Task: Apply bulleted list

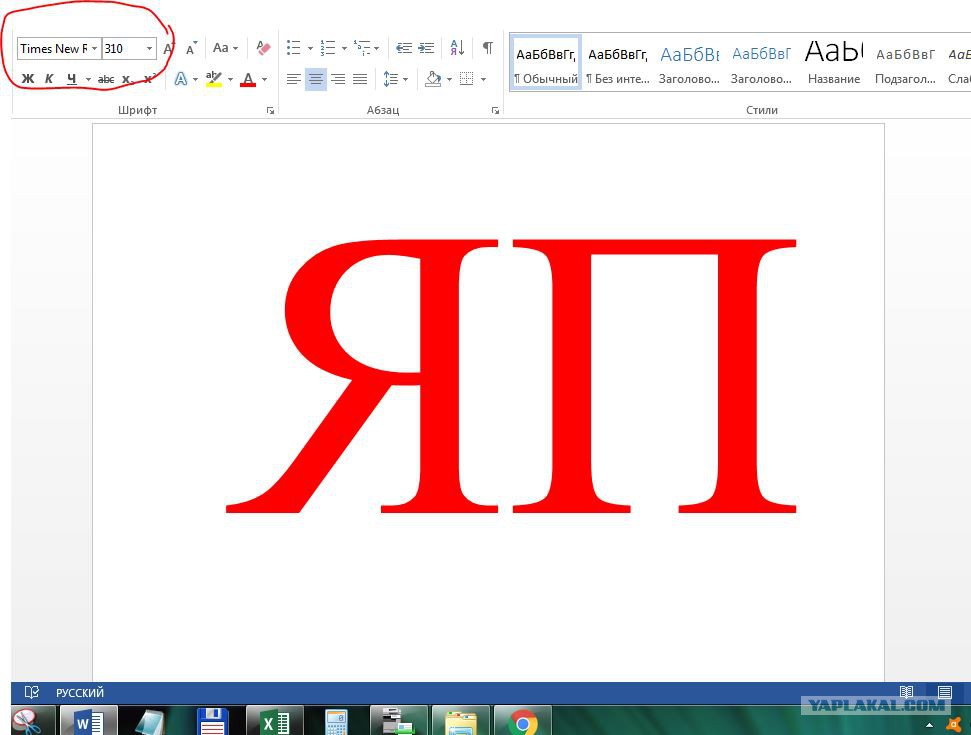Action: (x=294, y=48)
